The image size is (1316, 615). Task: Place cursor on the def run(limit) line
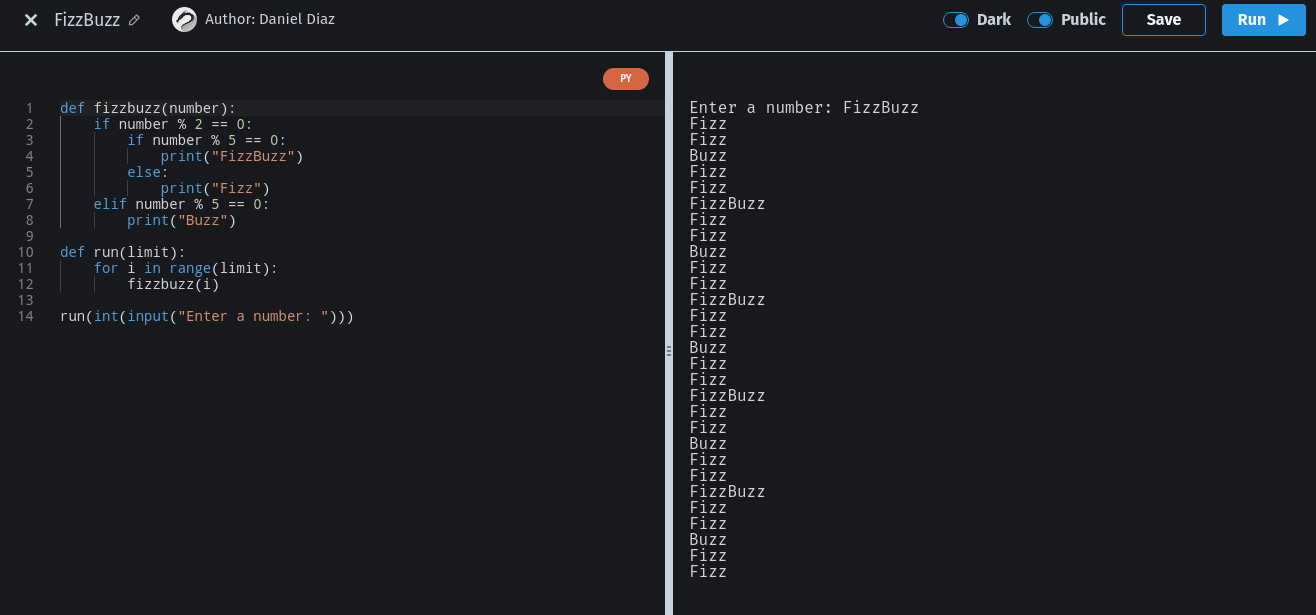click(122, 252)
